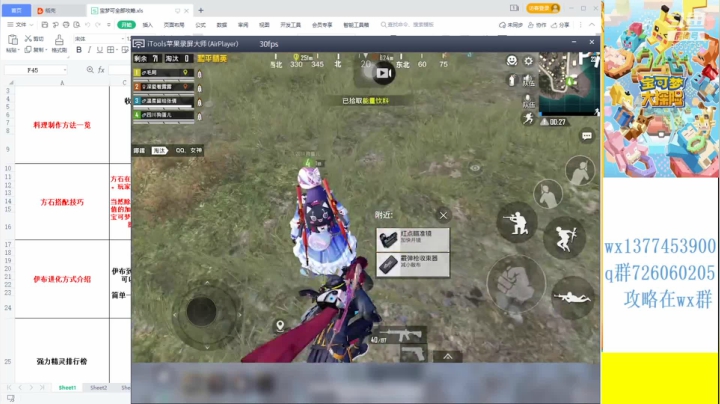This screenshot has width=720, height=404.
Task: Tap the auto-run sprint icon
Action: tap(528, 119)
